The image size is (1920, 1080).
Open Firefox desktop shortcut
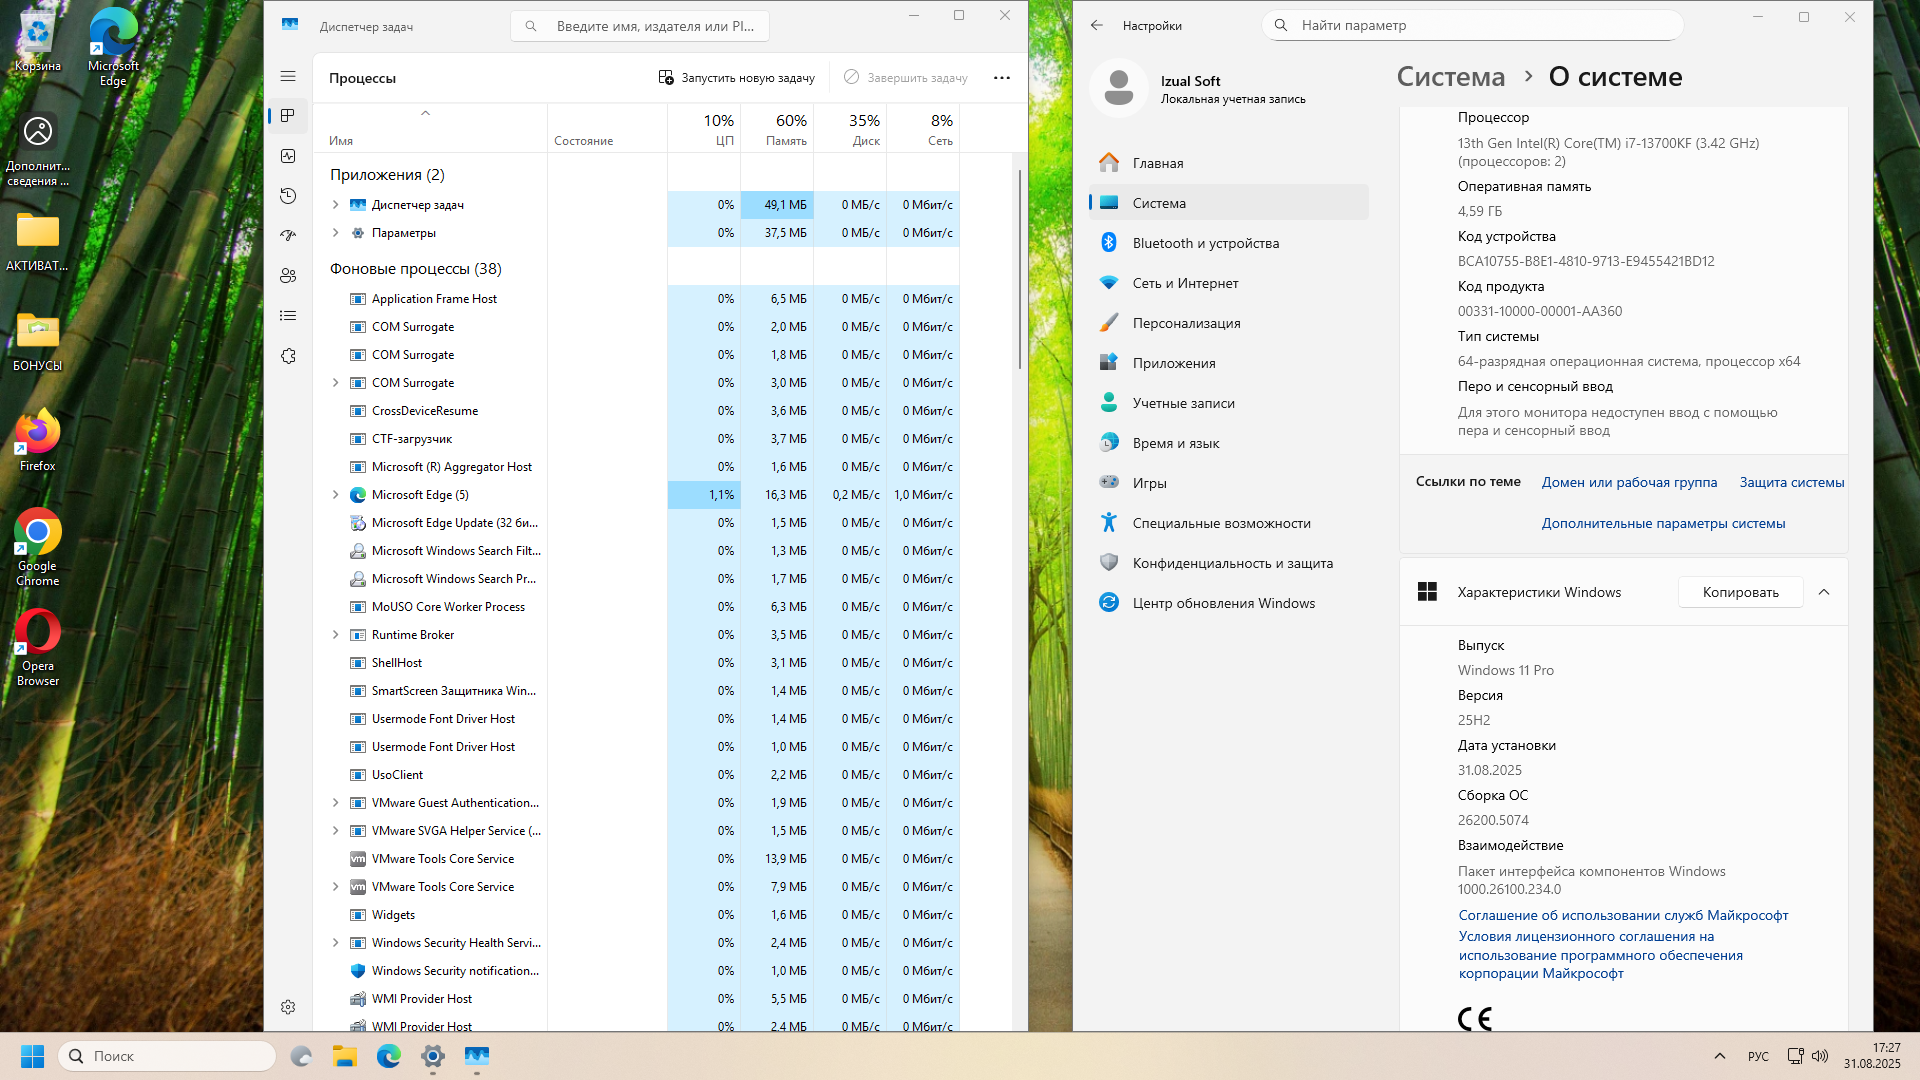tap(37, 441)
